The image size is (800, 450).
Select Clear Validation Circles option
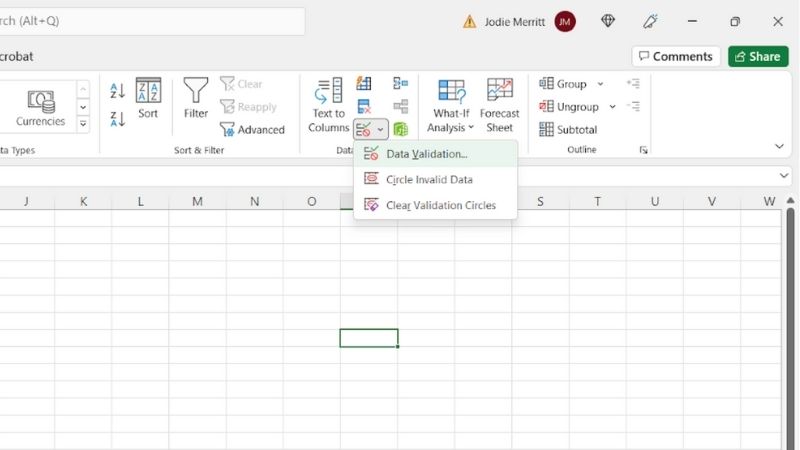pos(441,206)
